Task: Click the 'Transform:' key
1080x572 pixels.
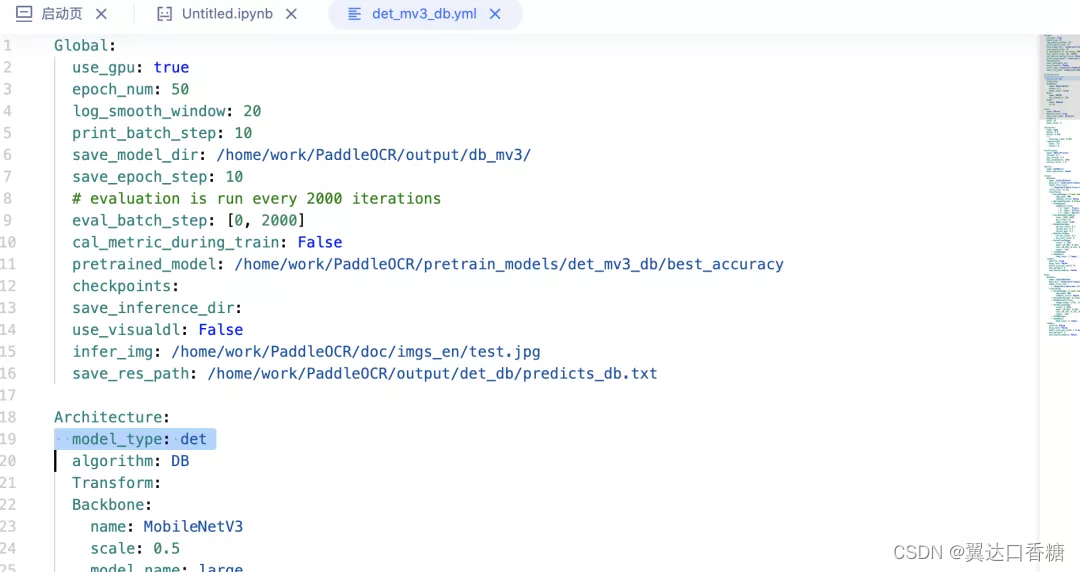Action: pos(116,483)
